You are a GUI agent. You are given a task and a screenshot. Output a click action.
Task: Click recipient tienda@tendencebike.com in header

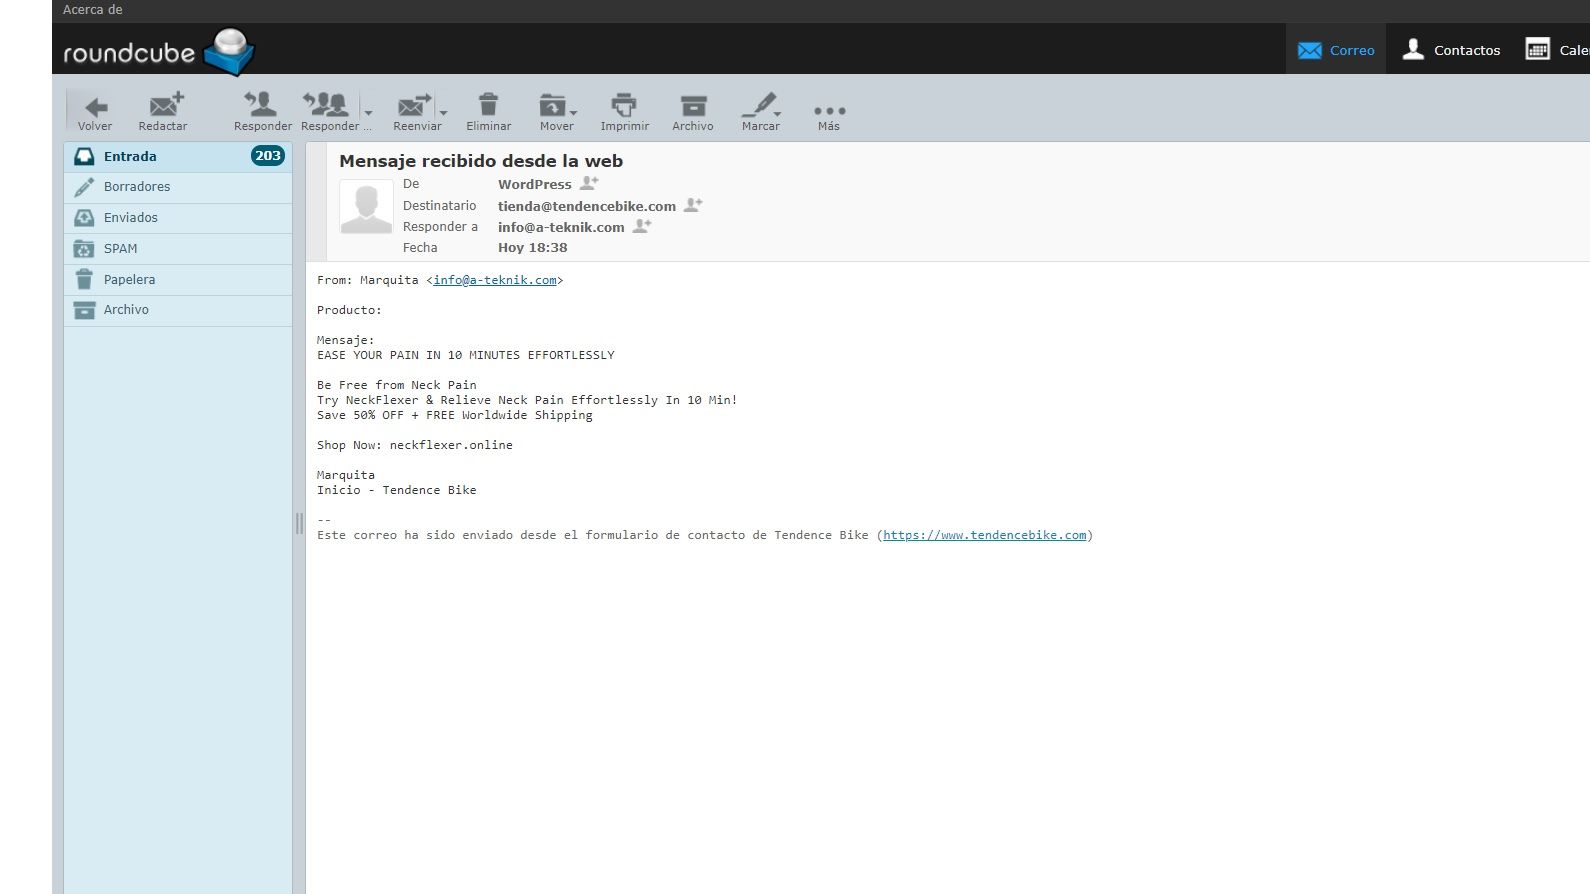pyautogui.click(x=587, y=206)
